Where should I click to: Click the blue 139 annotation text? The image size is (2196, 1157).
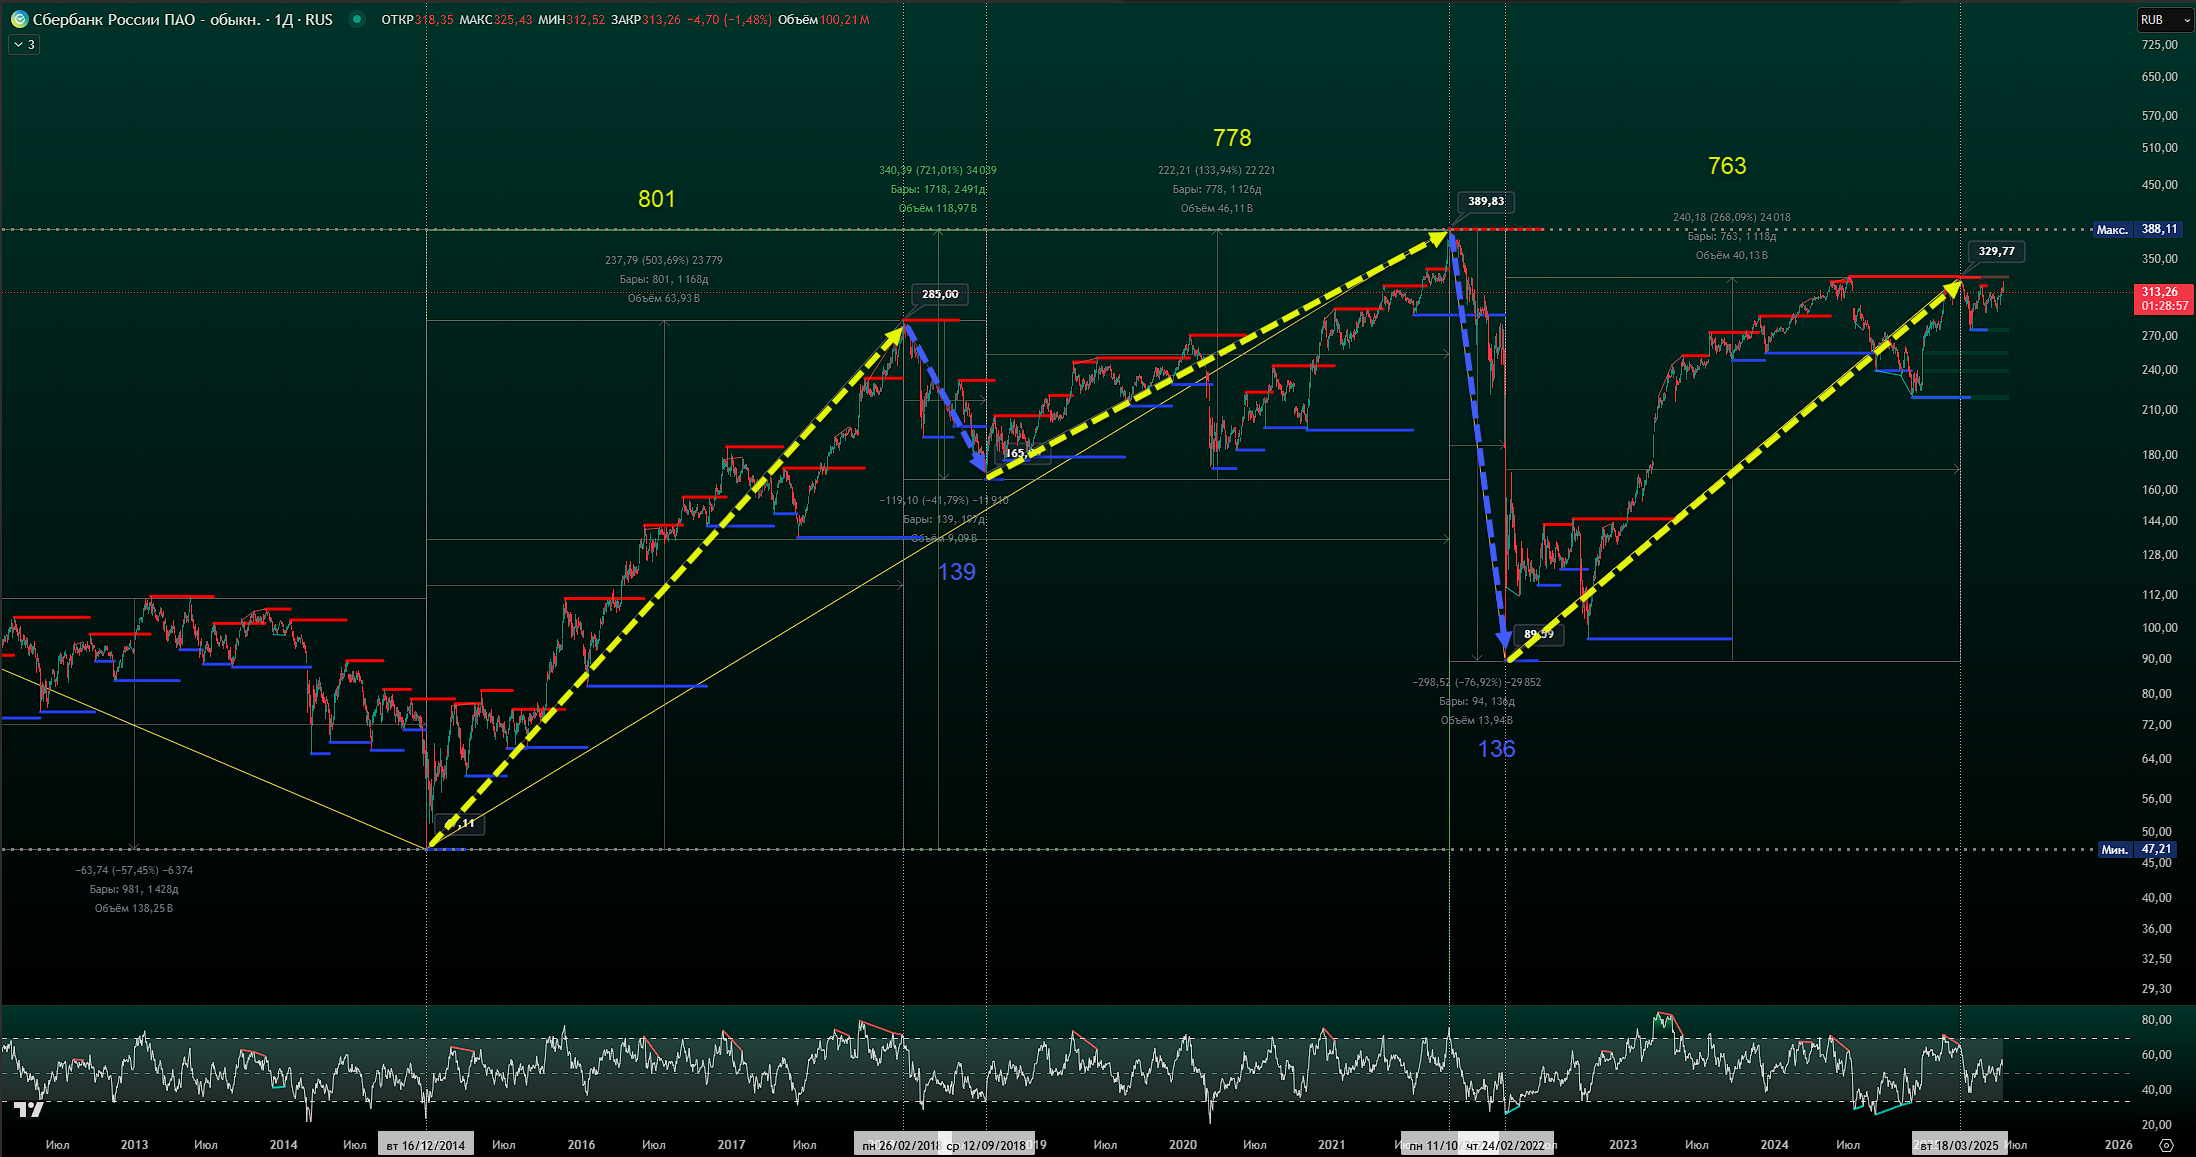(x=957, y=572)
